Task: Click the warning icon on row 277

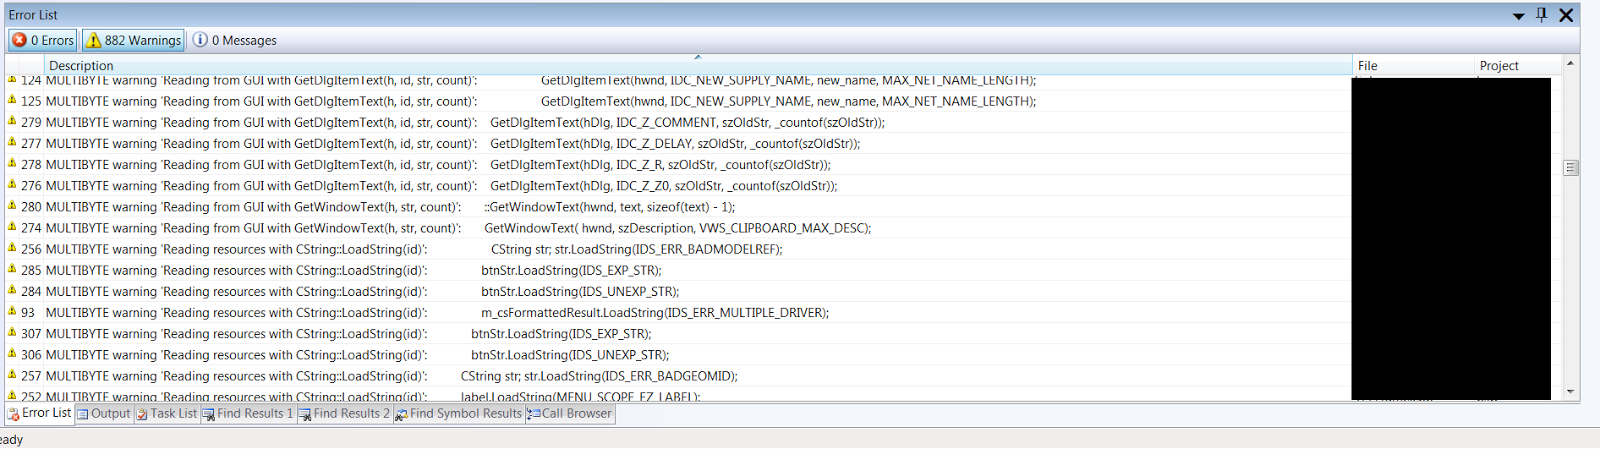Action: click(12, 142)
